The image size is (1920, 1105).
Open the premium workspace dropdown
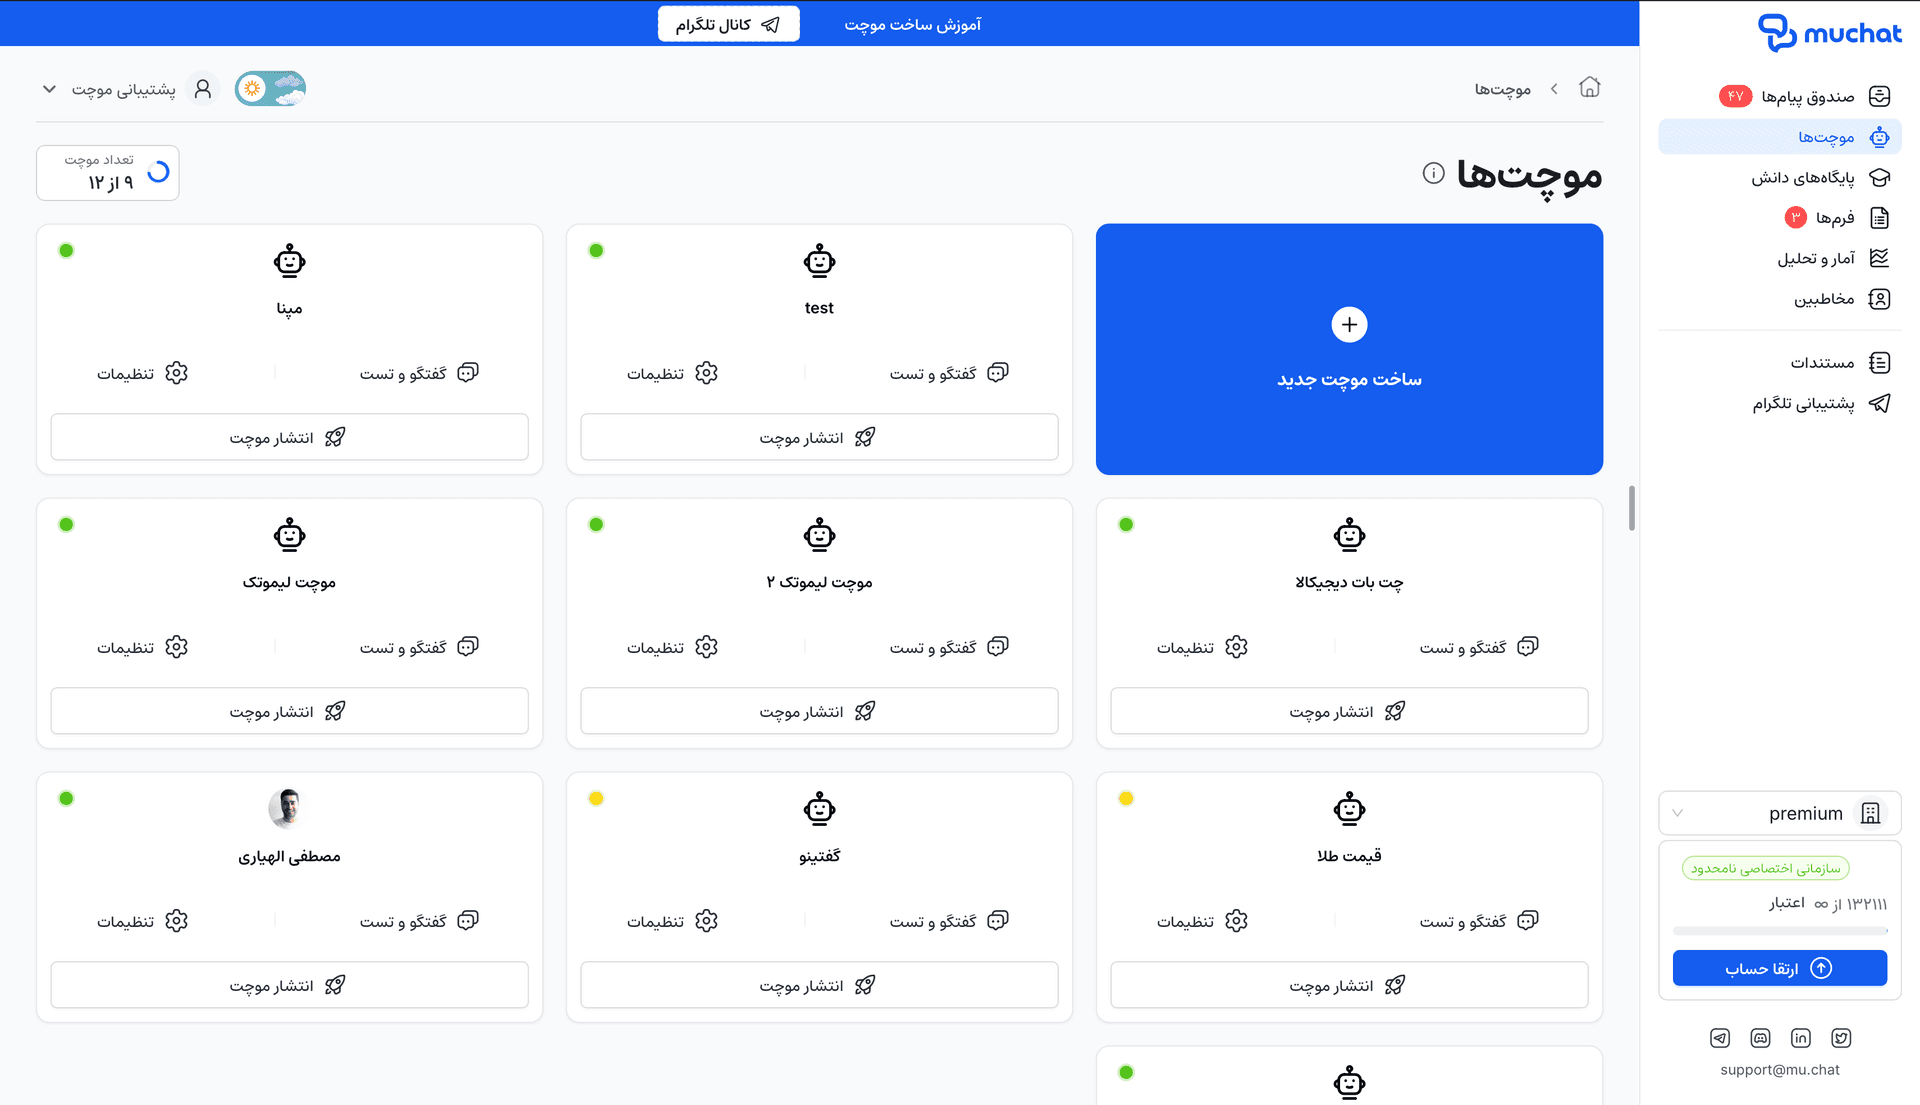pyautogui.click(x=1779, y=813)
